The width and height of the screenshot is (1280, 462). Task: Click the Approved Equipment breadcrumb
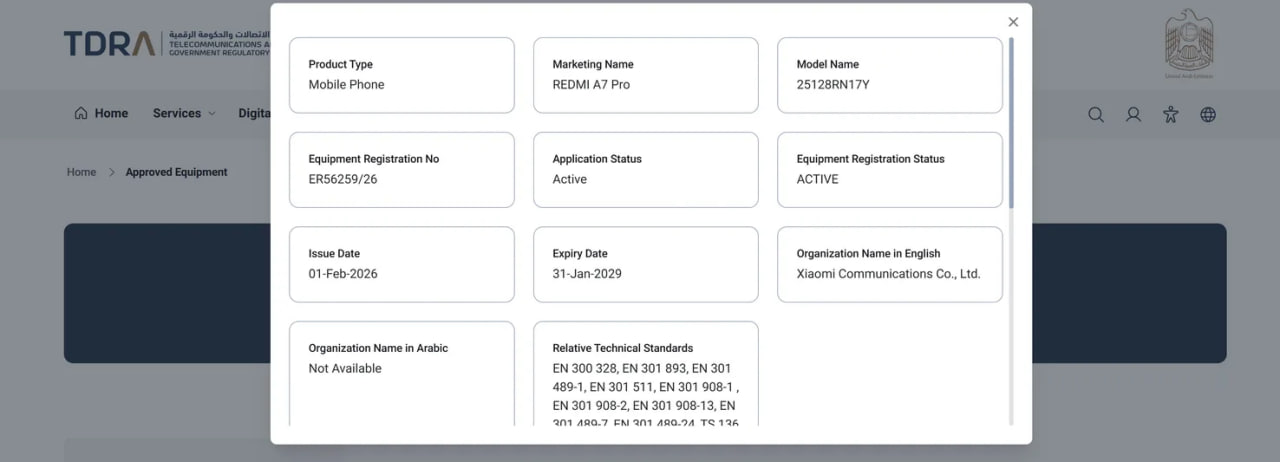(x=176, y=172)
